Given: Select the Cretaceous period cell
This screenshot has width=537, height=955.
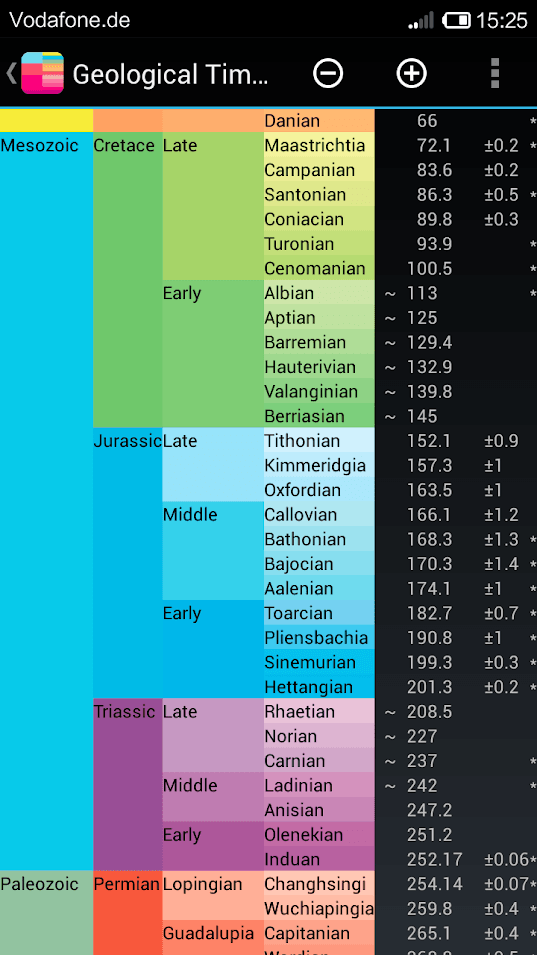Looking at the screenshot, I should 128,280.
